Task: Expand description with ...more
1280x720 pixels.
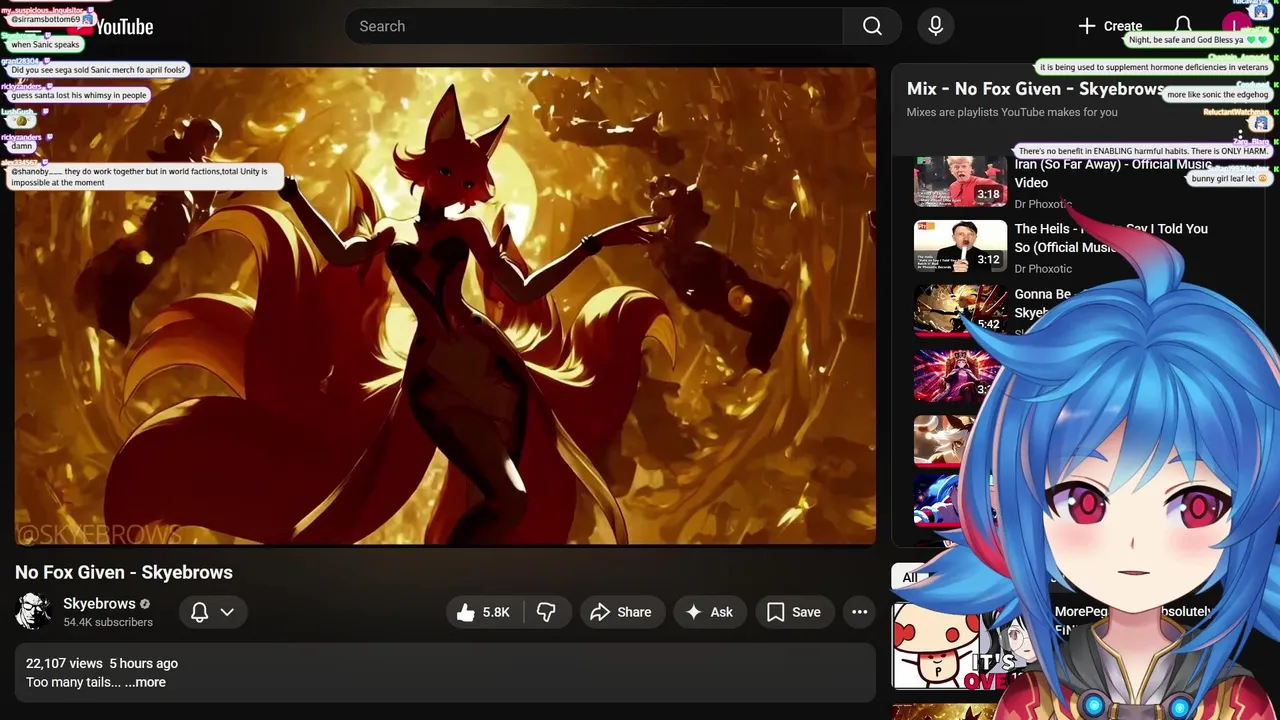Action: (145, 682)
